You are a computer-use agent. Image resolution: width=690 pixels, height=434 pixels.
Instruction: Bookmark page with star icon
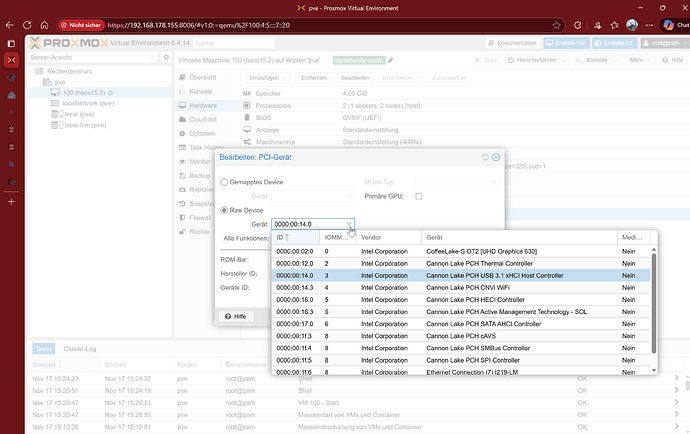click(x=557, y=25)
